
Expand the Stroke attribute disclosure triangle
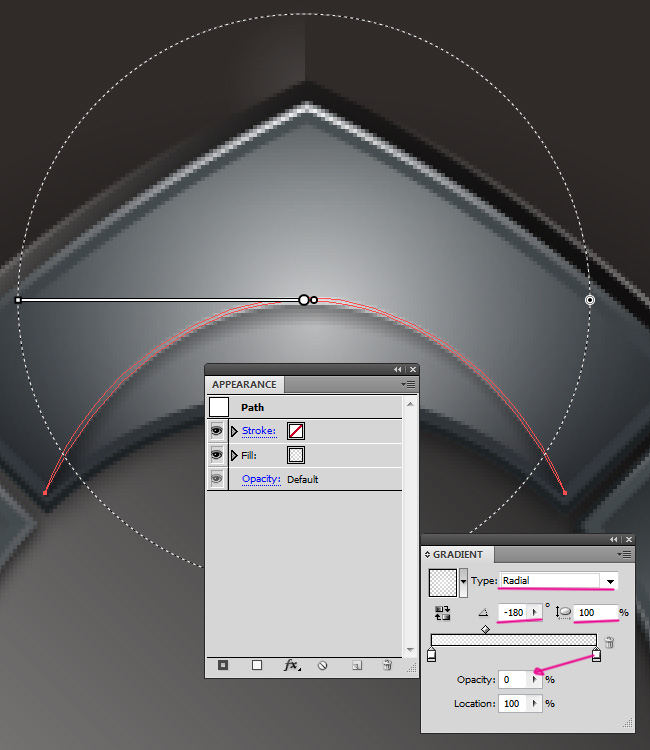point(235,431)
